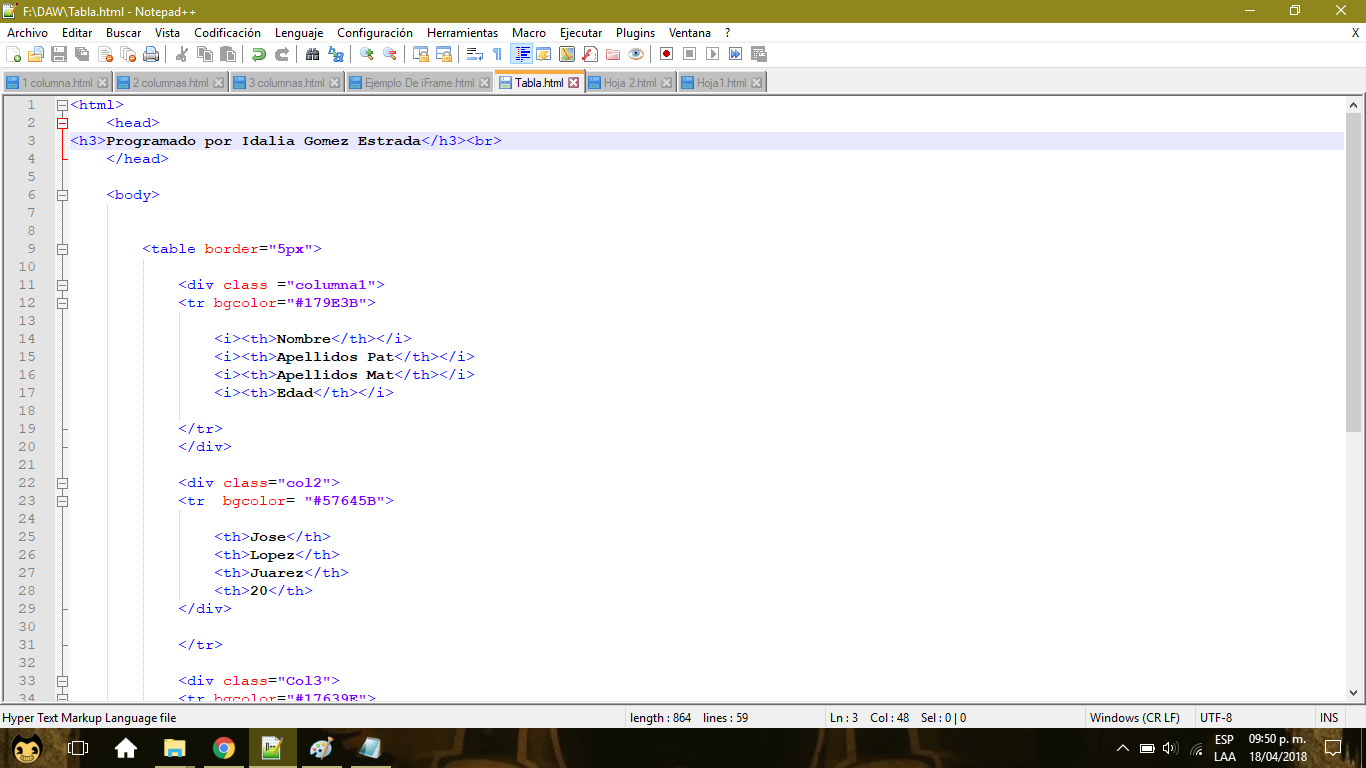Image resolution: width=1366 pixels, height=768 pixels.
Task: Save all open files
Action: coord(83,53)
